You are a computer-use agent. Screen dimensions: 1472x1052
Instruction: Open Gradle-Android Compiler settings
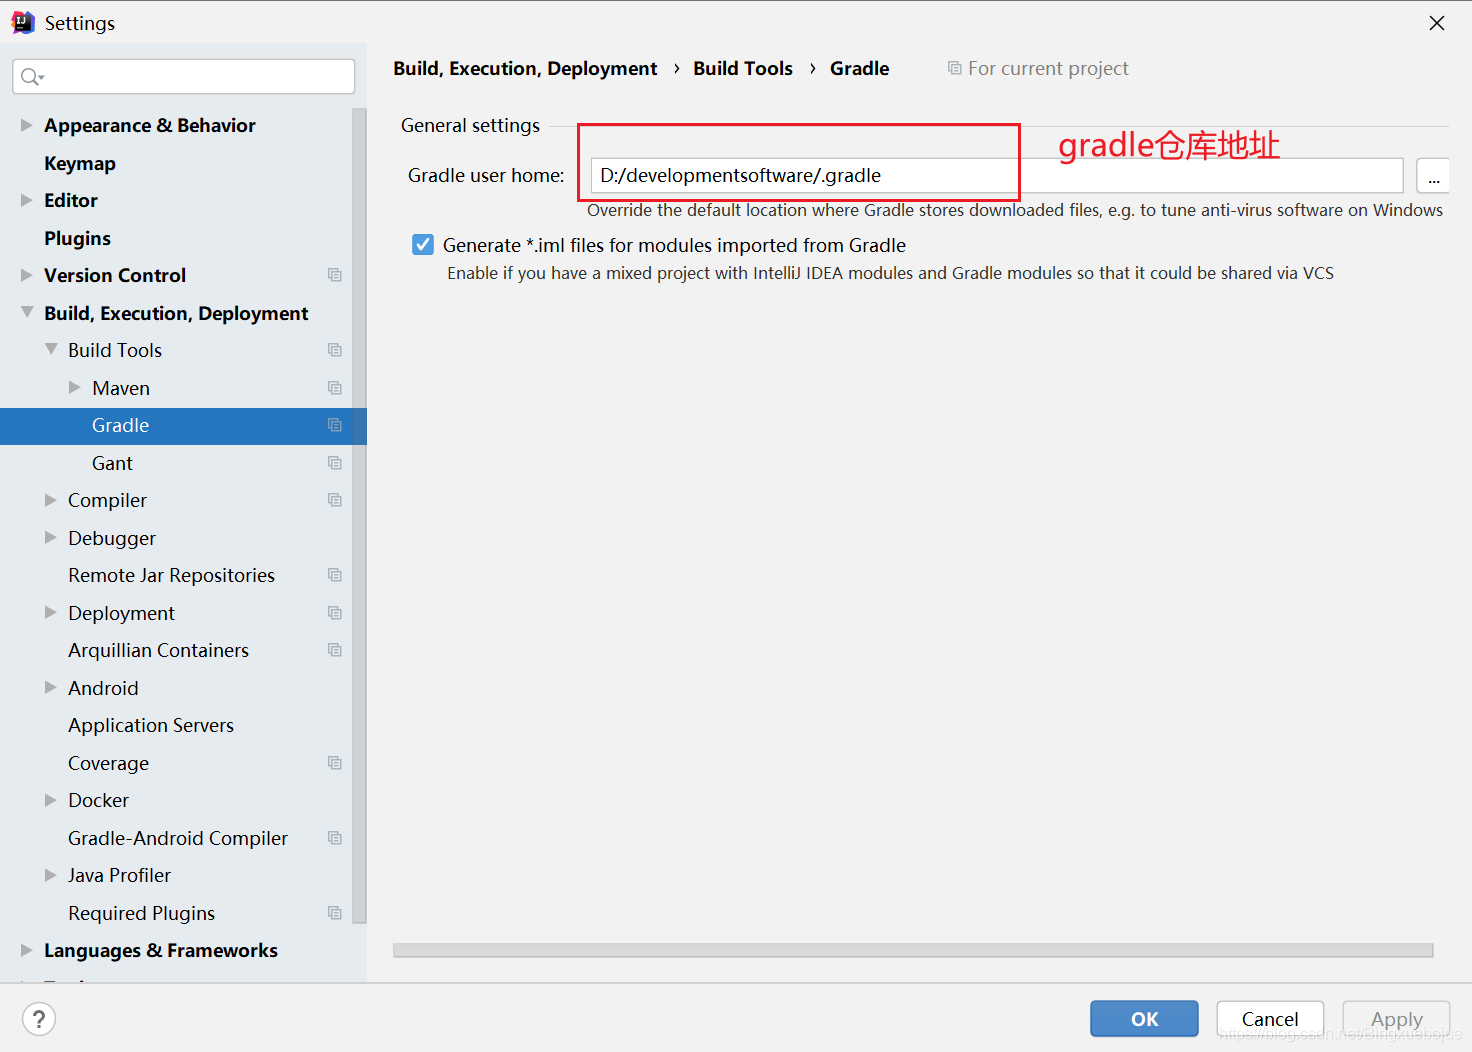(x=178, y=838)
